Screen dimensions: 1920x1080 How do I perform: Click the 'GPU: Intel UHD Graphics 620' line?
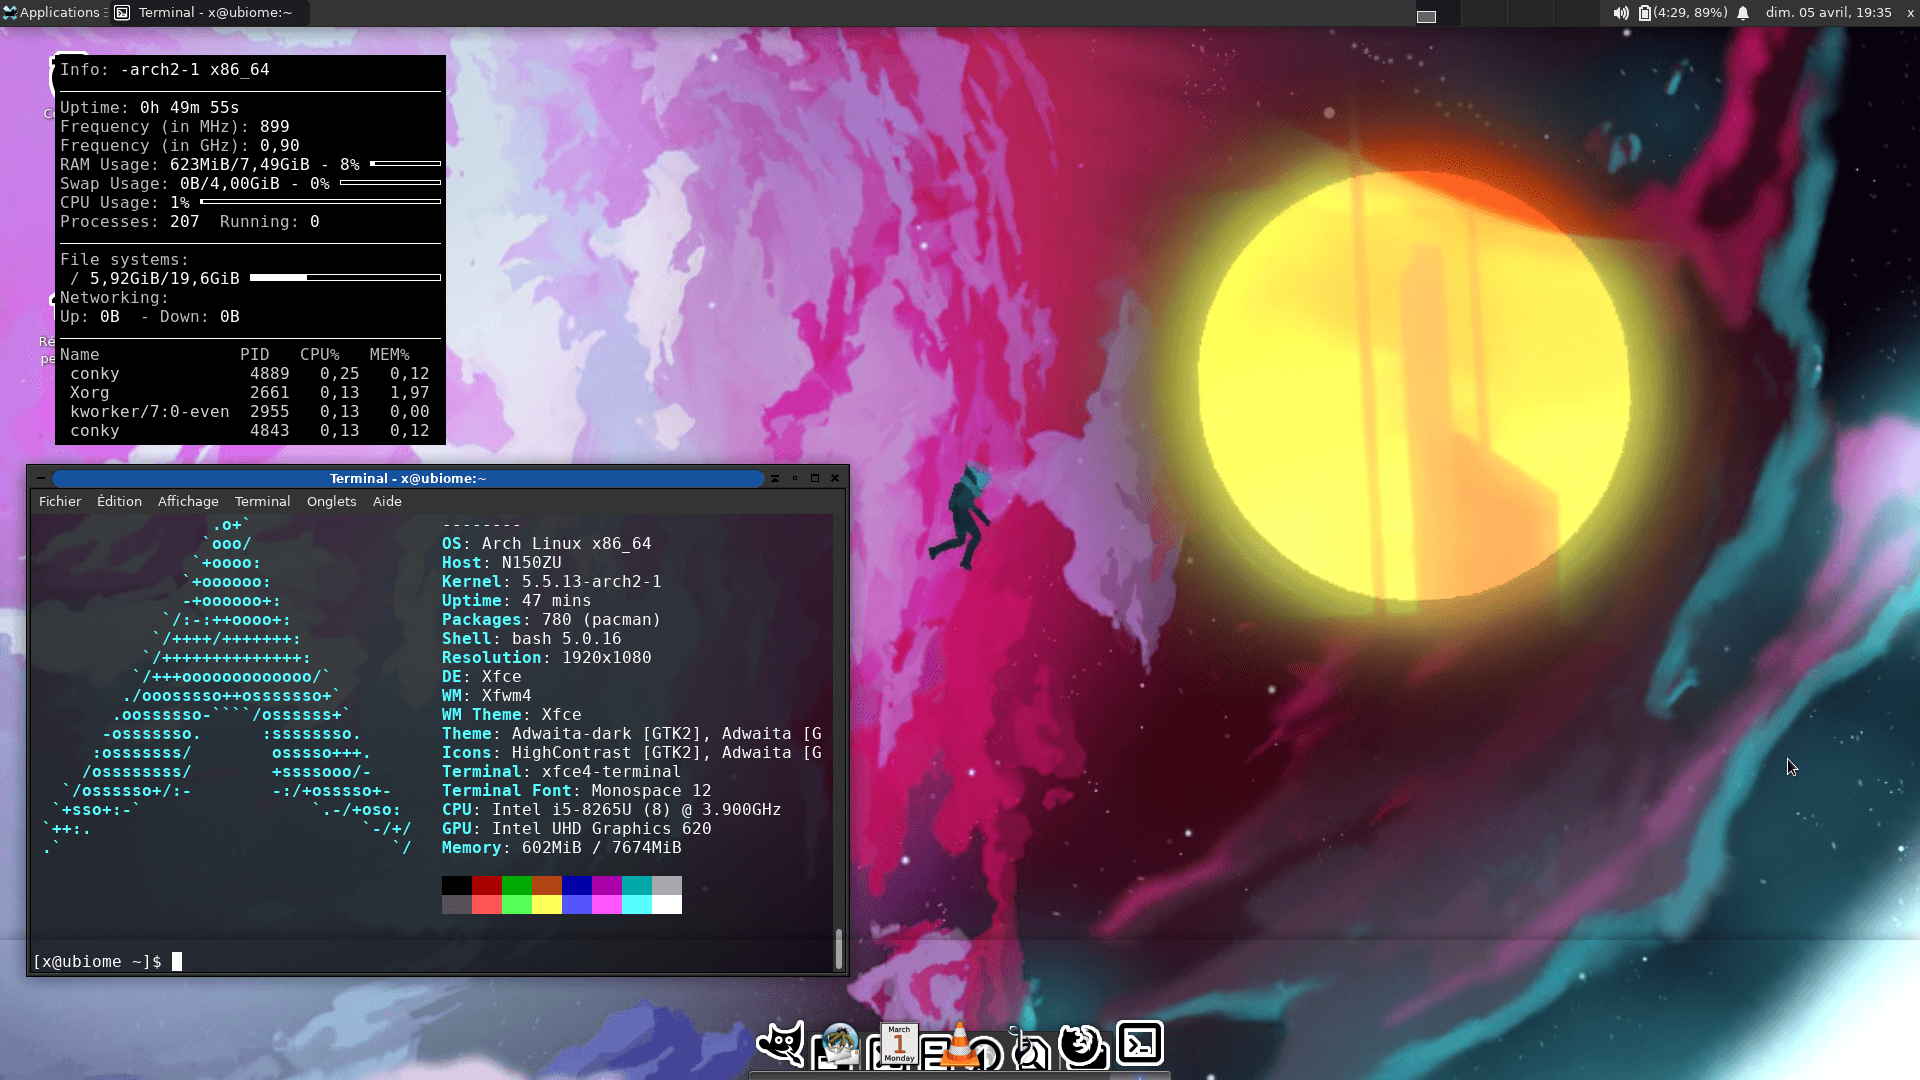click(x=577, y=828)
